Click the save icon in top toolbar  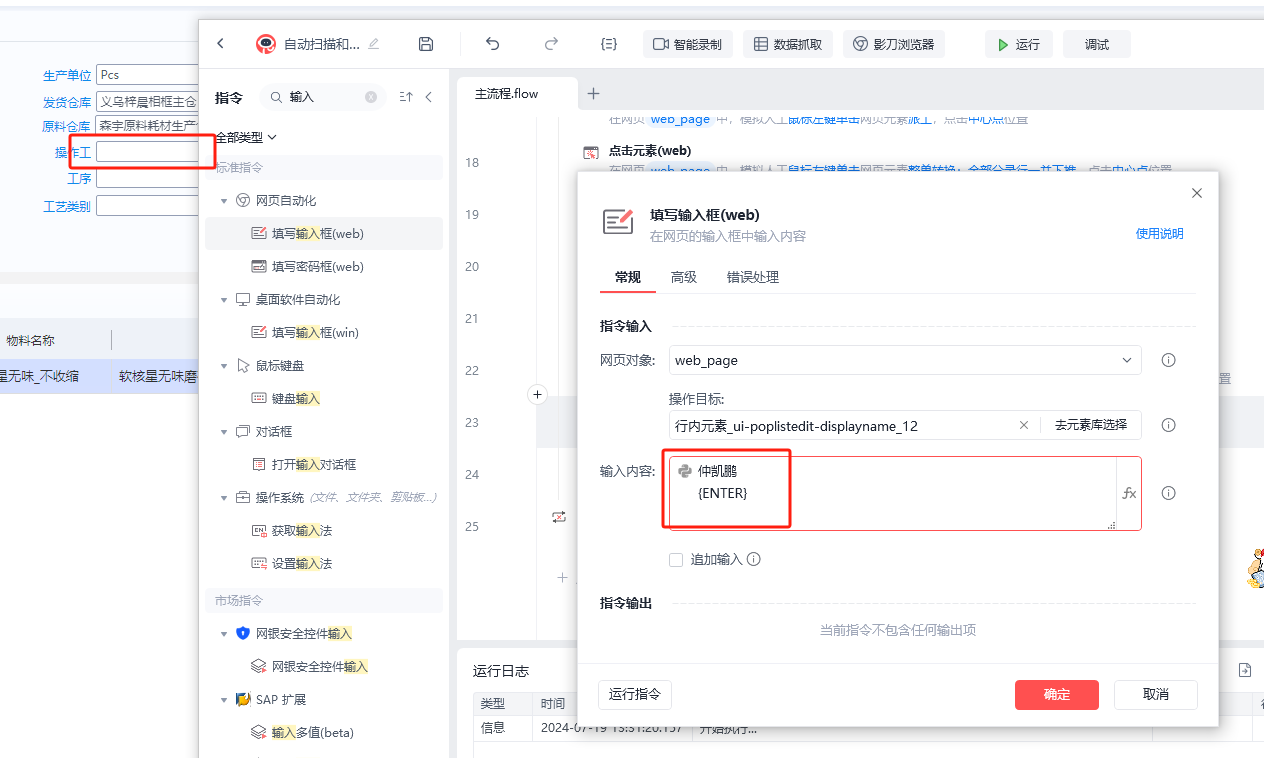click(x=426, y=44)
